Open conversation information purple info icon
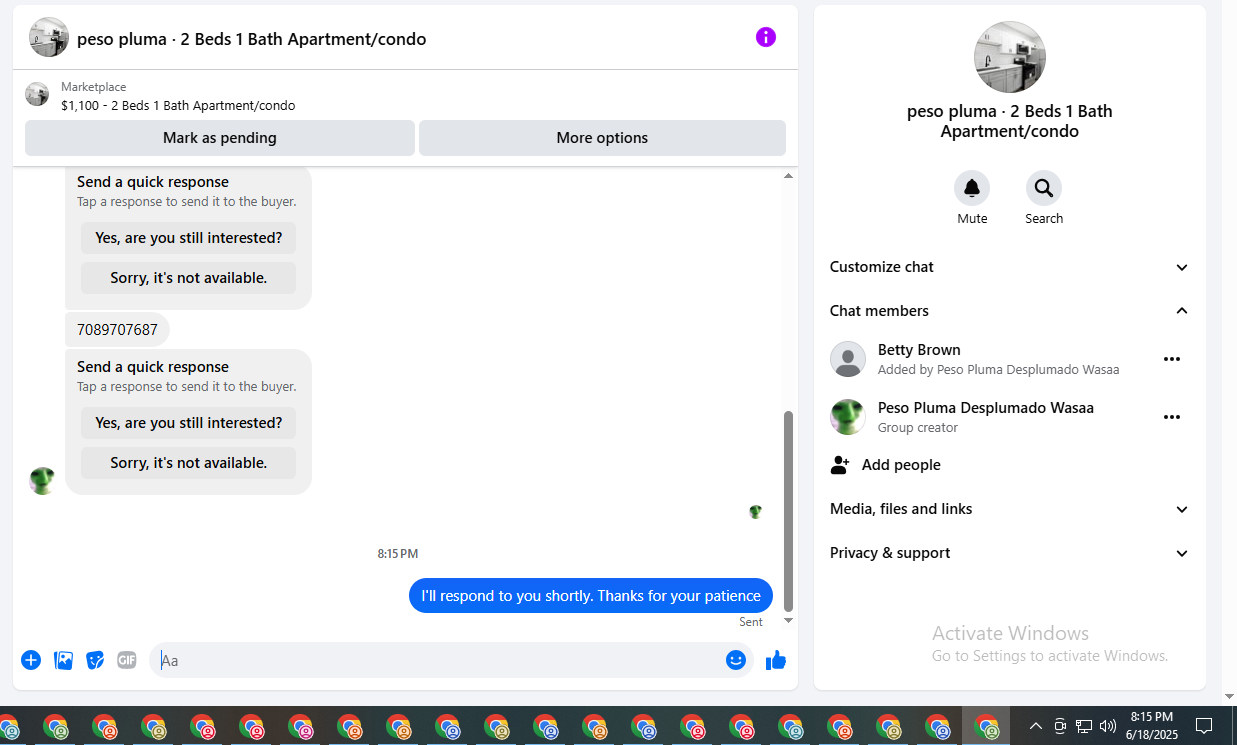Image resolution: width=1237 pixels, height=745 pixels. (766, 38)
